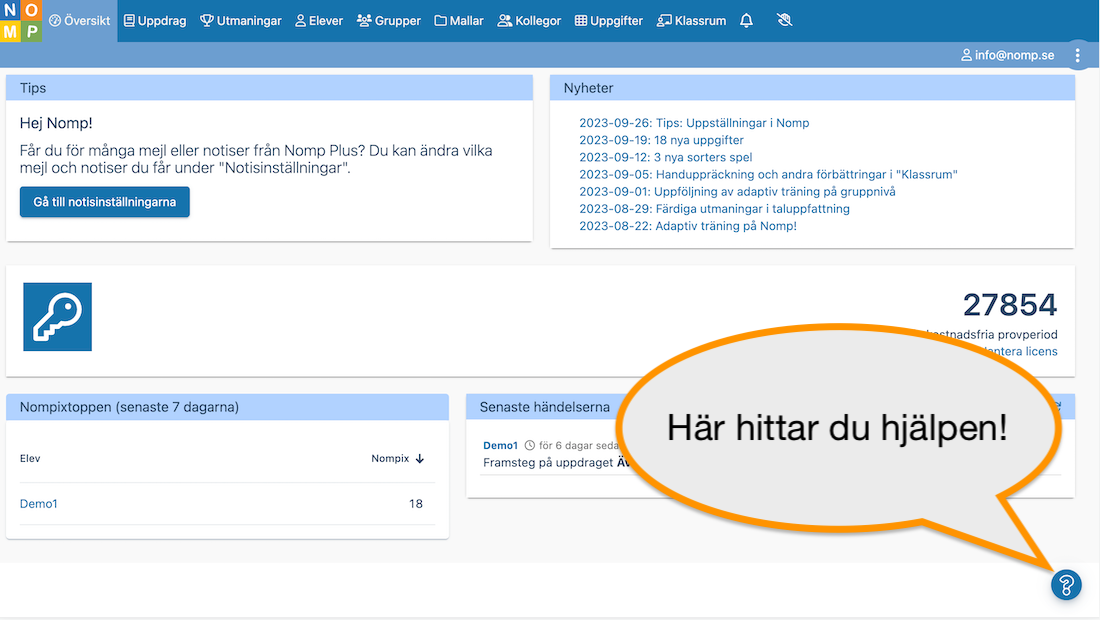The width and height of the screenshot is (1100, 620).
Task: Click the Hej Nomp! greeting
Action: (56, 123)
